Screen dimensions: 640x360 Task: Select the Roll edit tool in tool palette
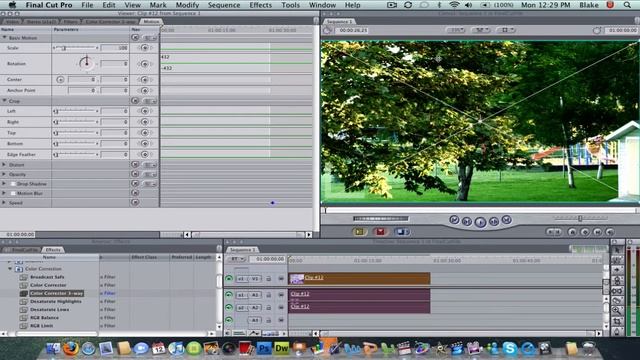[x=617, y=281]
